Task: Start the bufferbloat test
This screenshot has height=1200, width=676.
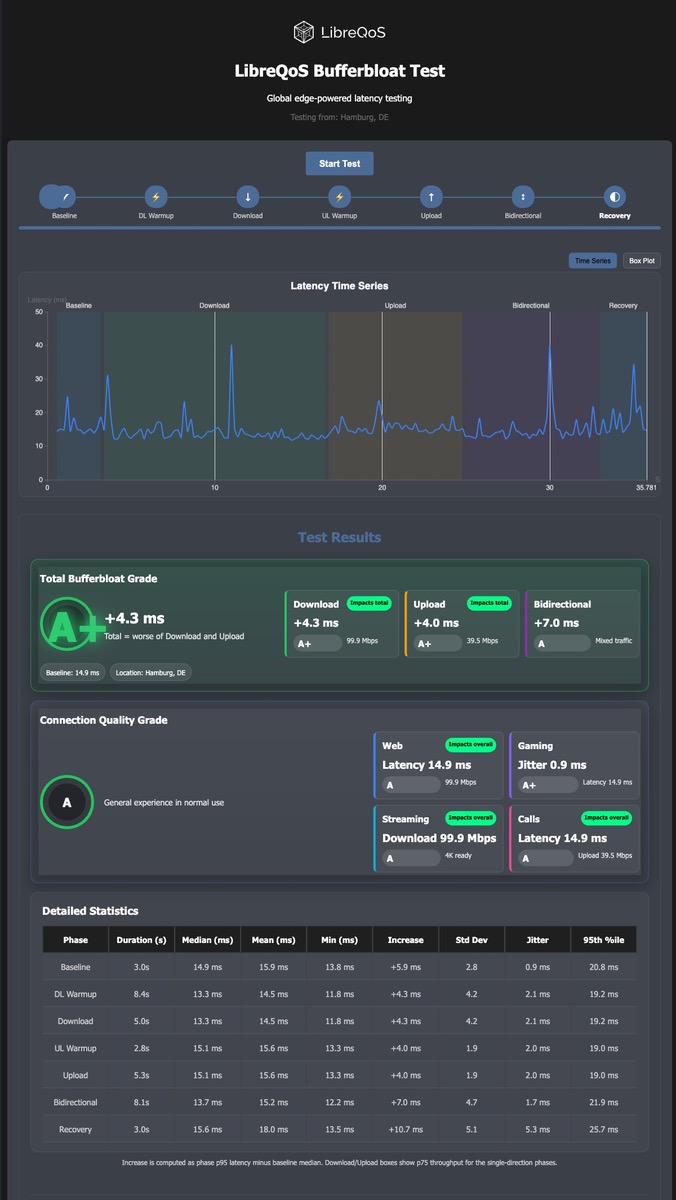Action: [339, 163]
